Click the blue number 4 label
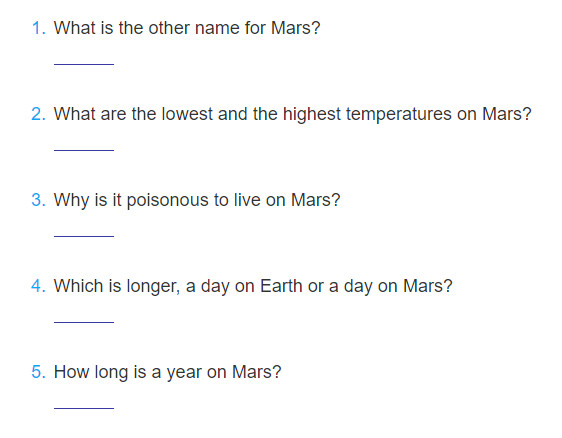Image resolution: width=562 pixels, height=438 pixels. point(39,286)
